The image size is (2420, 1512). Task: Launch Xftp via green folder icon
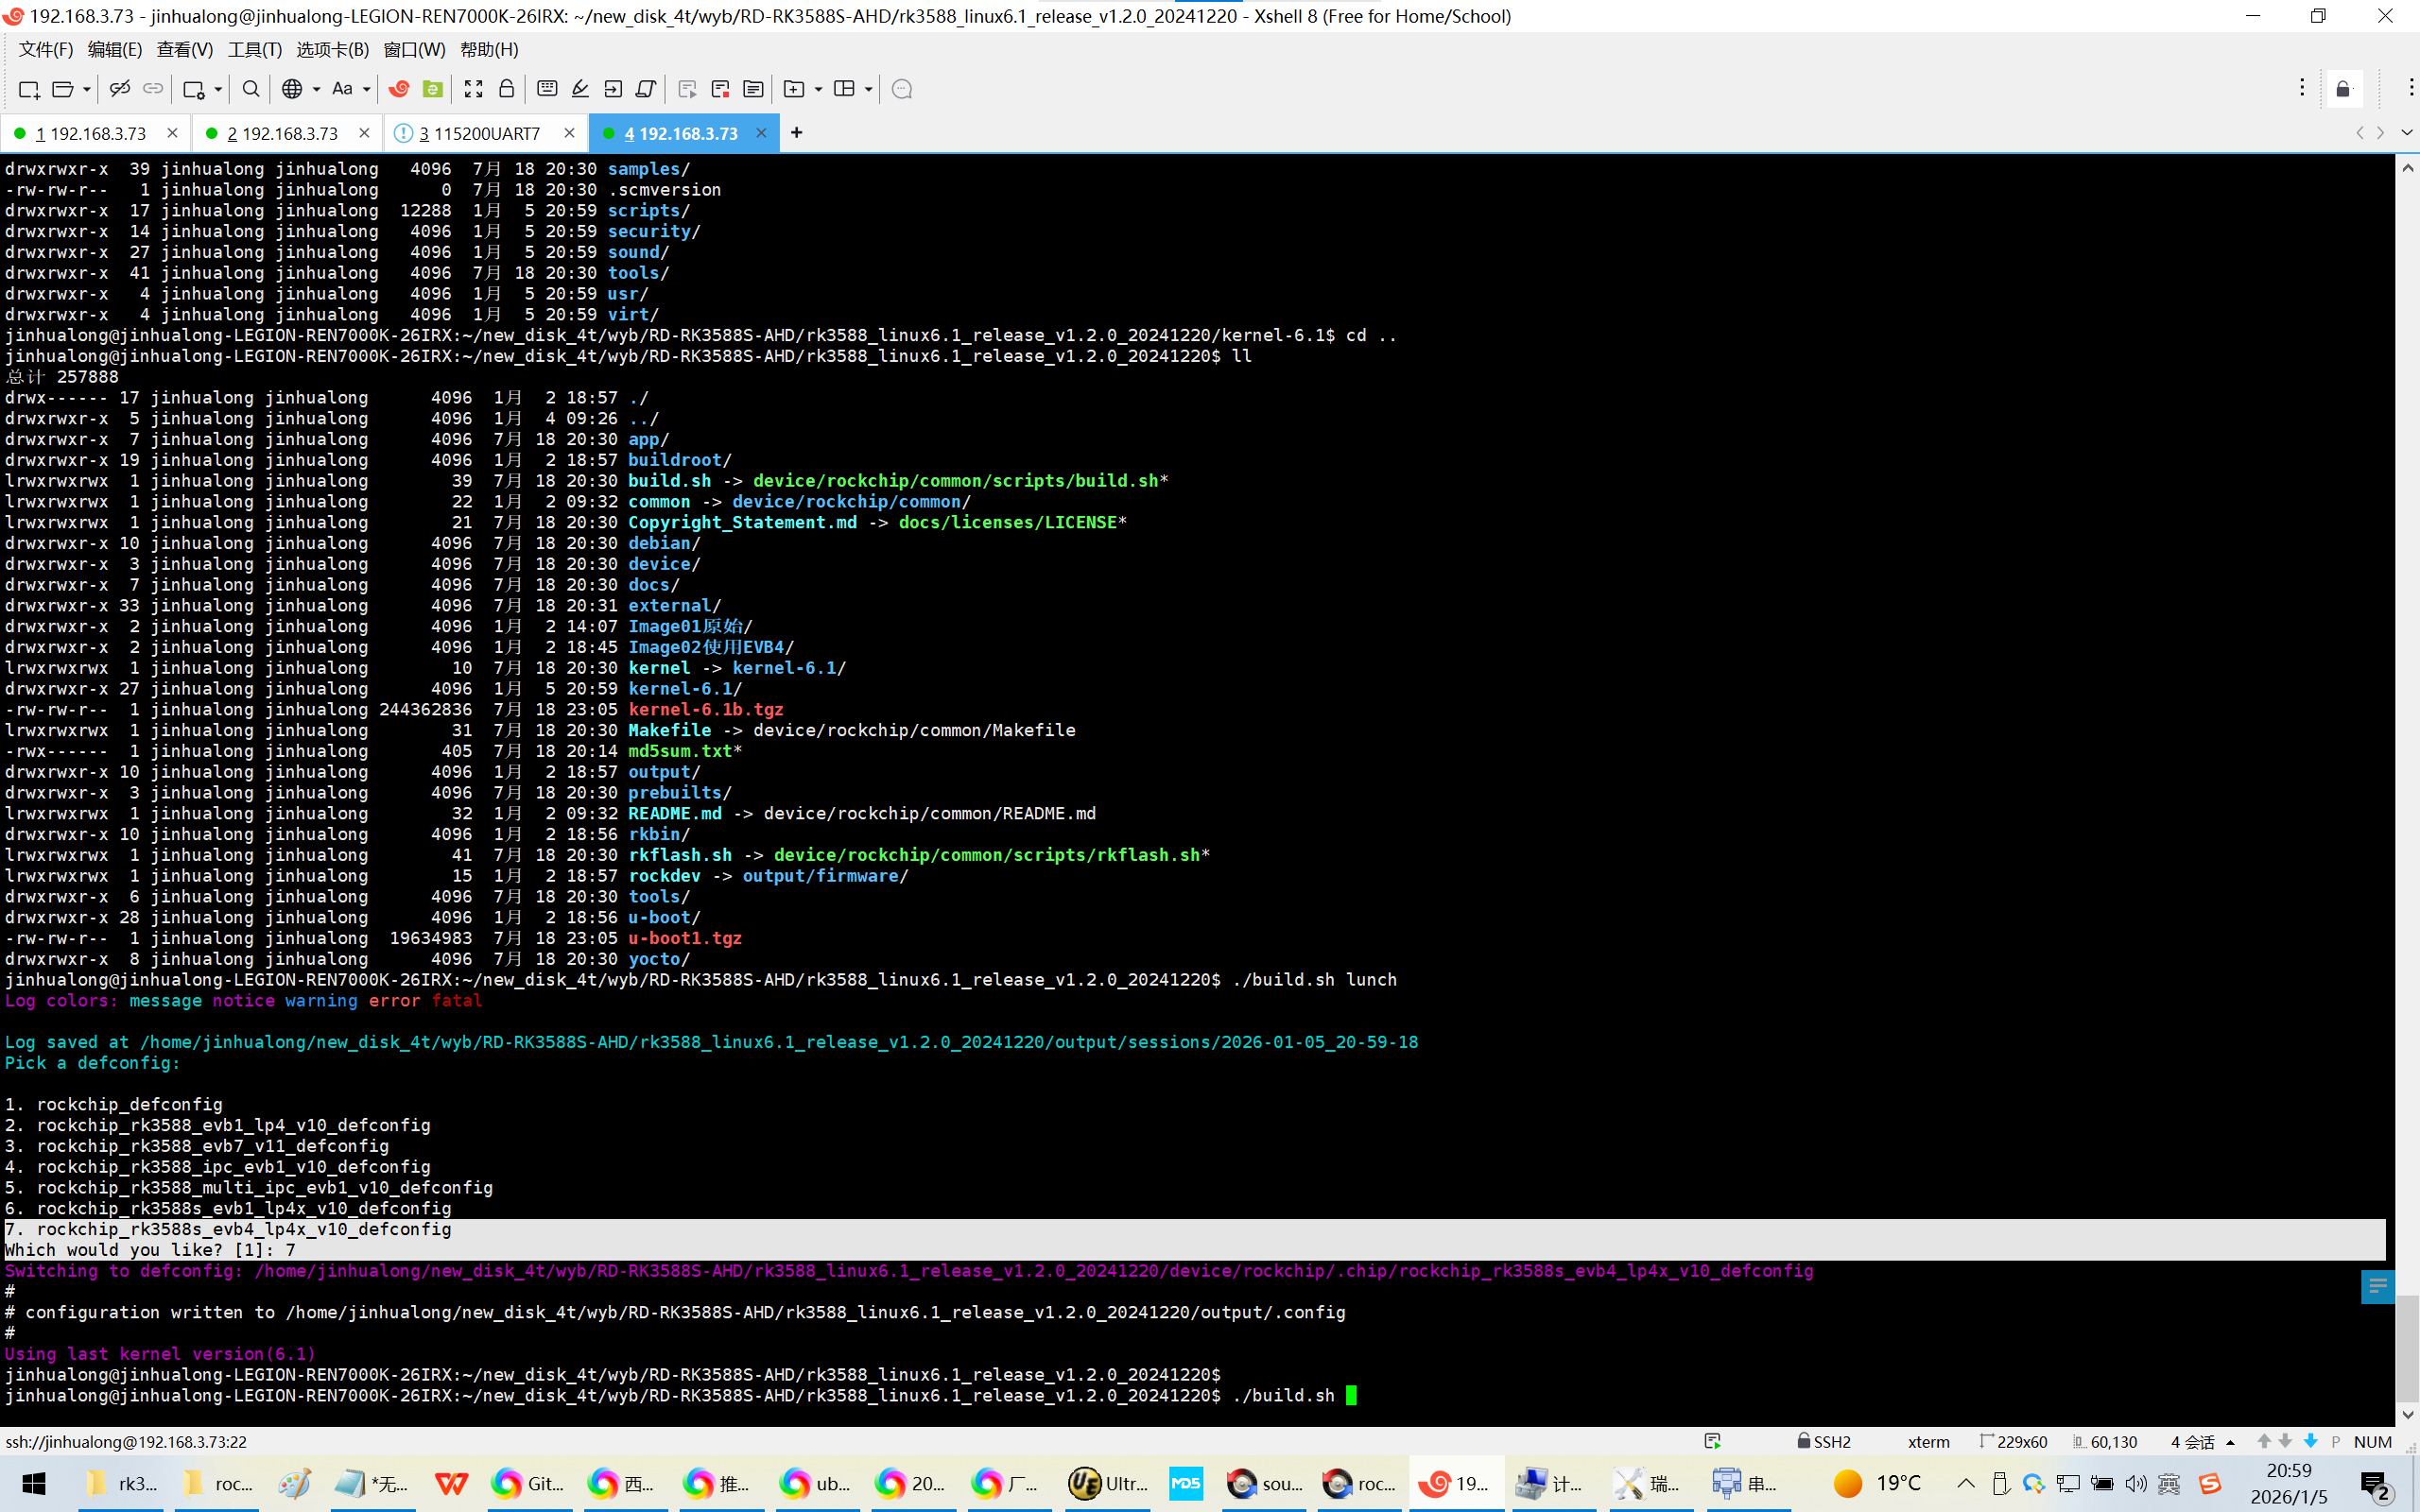click(x=433, y=89)
